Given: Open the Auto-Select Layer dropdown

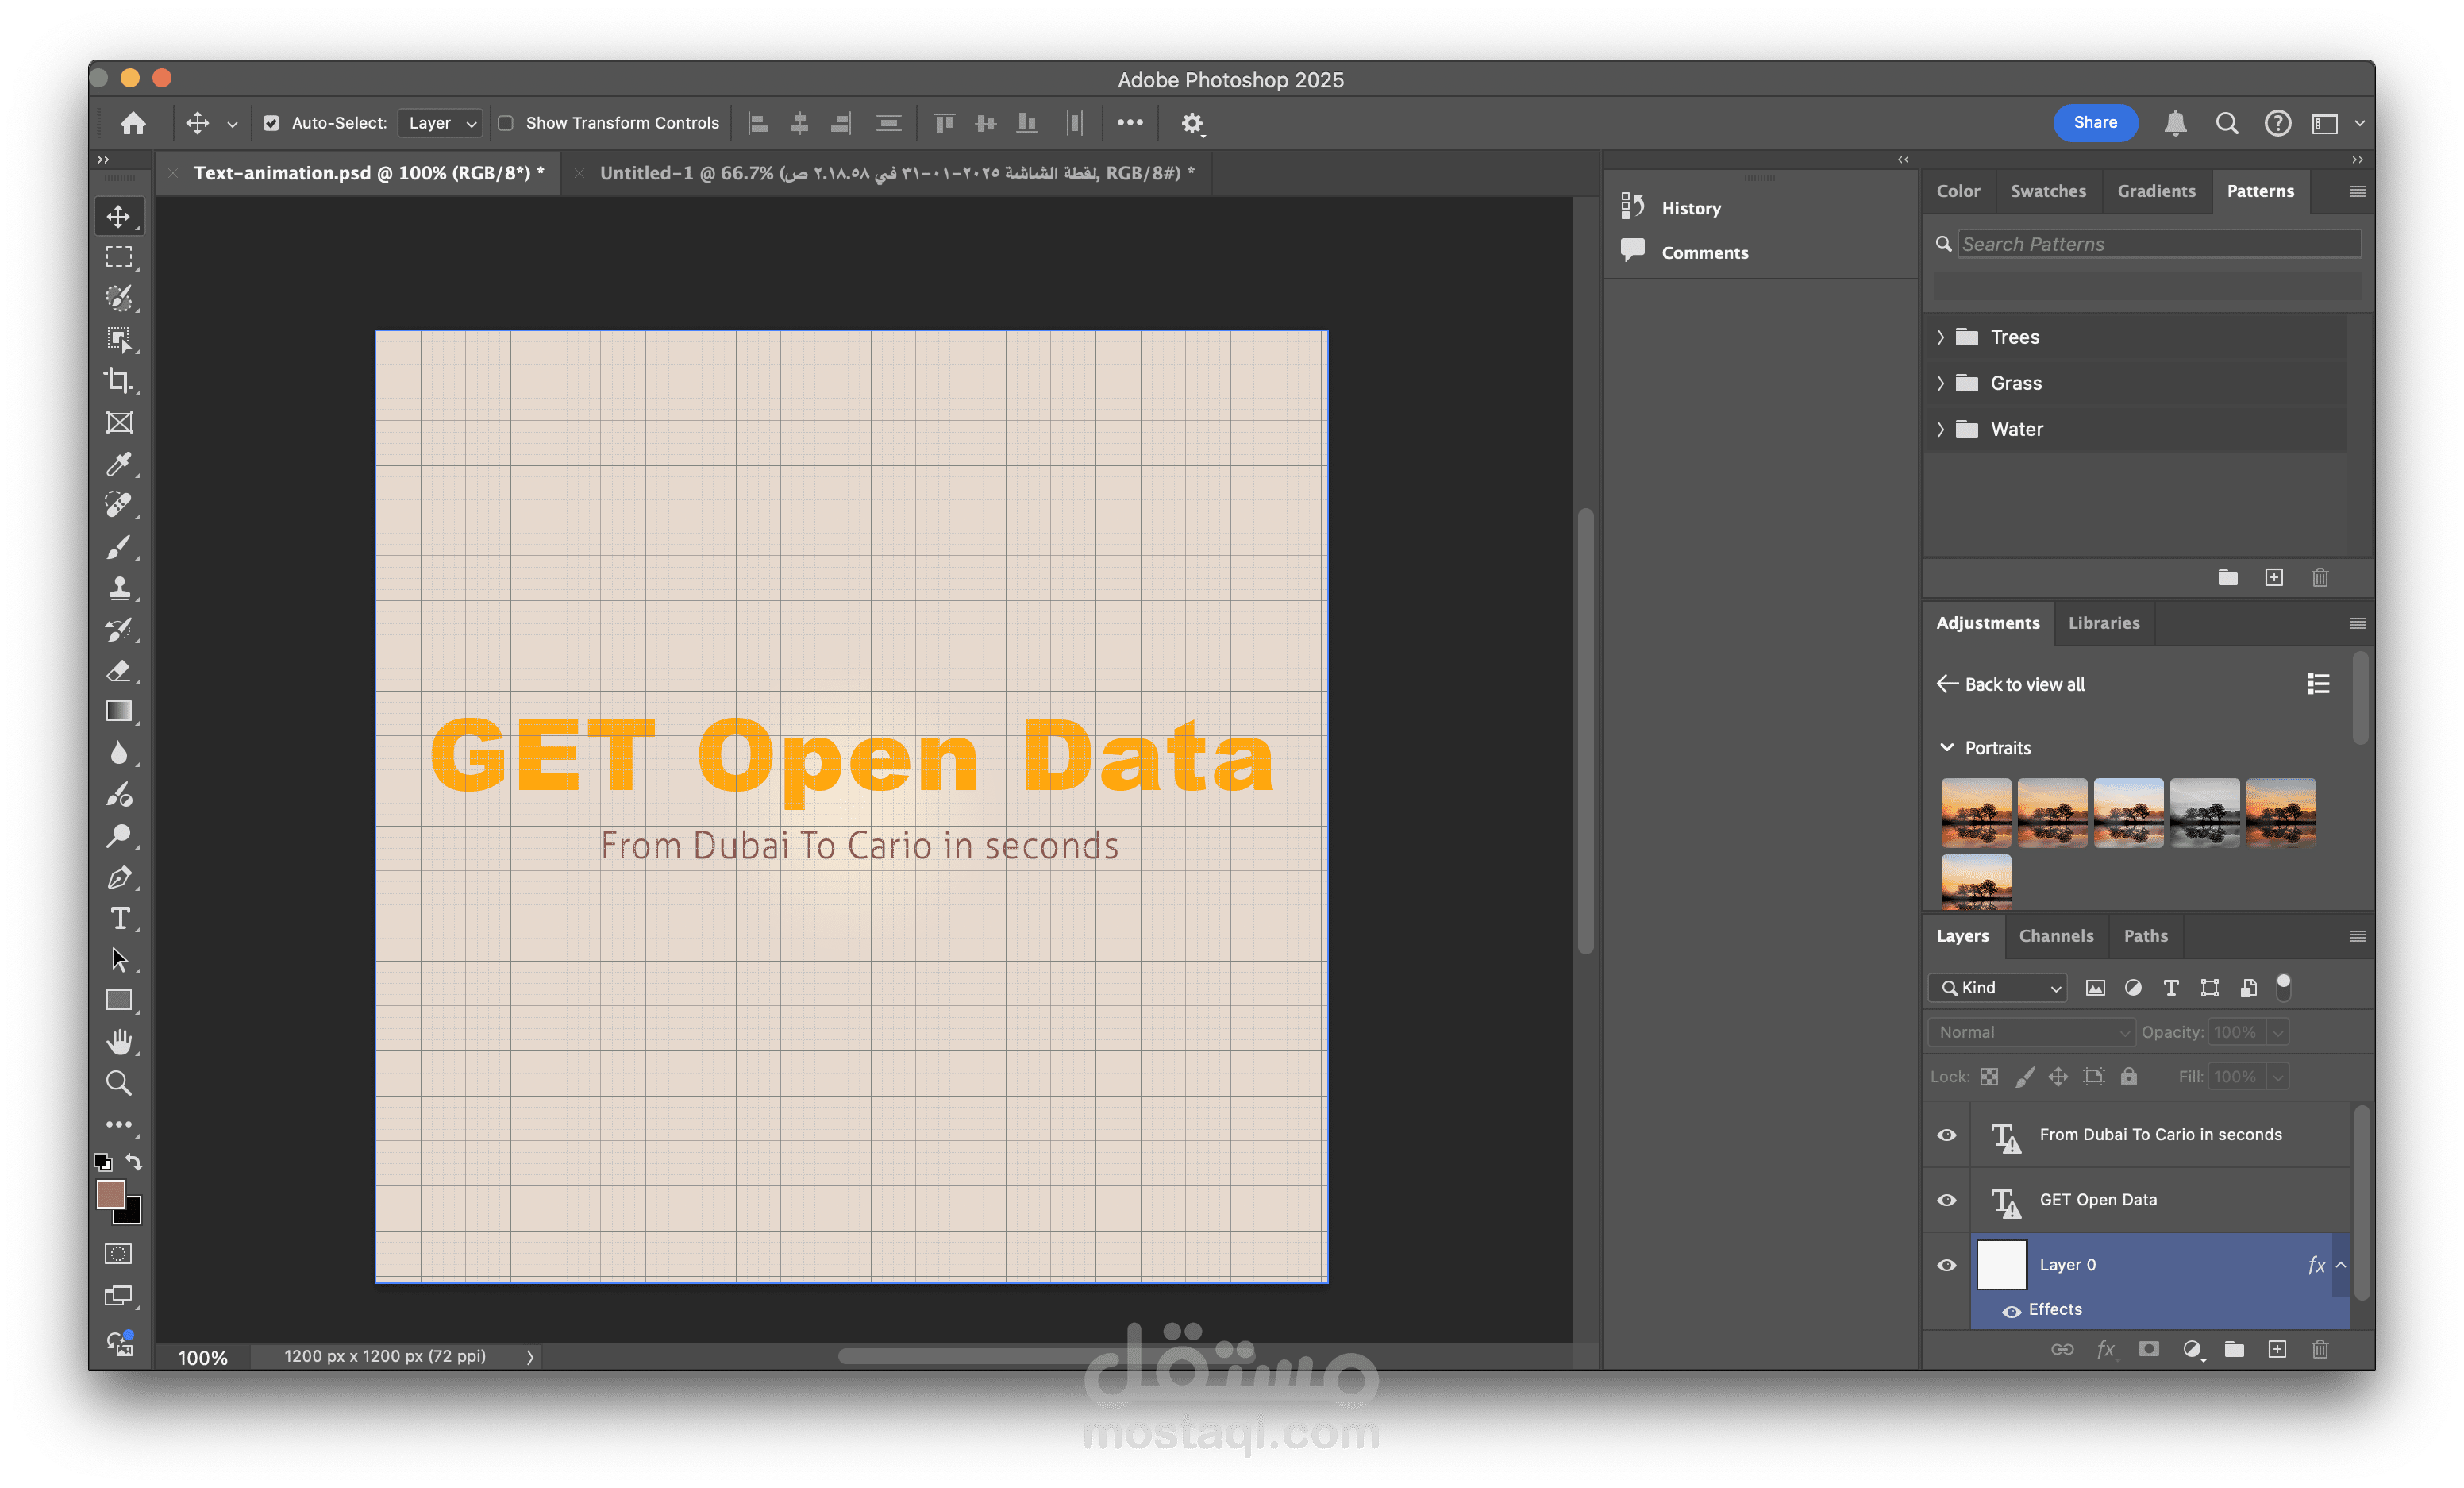Looking at the screenshot, I should (x=441, y=123).
